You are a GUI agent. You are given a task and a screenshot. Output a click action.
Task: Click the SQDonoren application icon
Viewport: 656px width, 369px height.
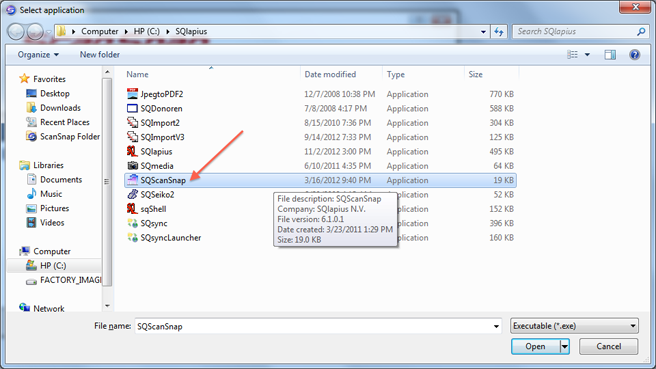click(132, 108)
